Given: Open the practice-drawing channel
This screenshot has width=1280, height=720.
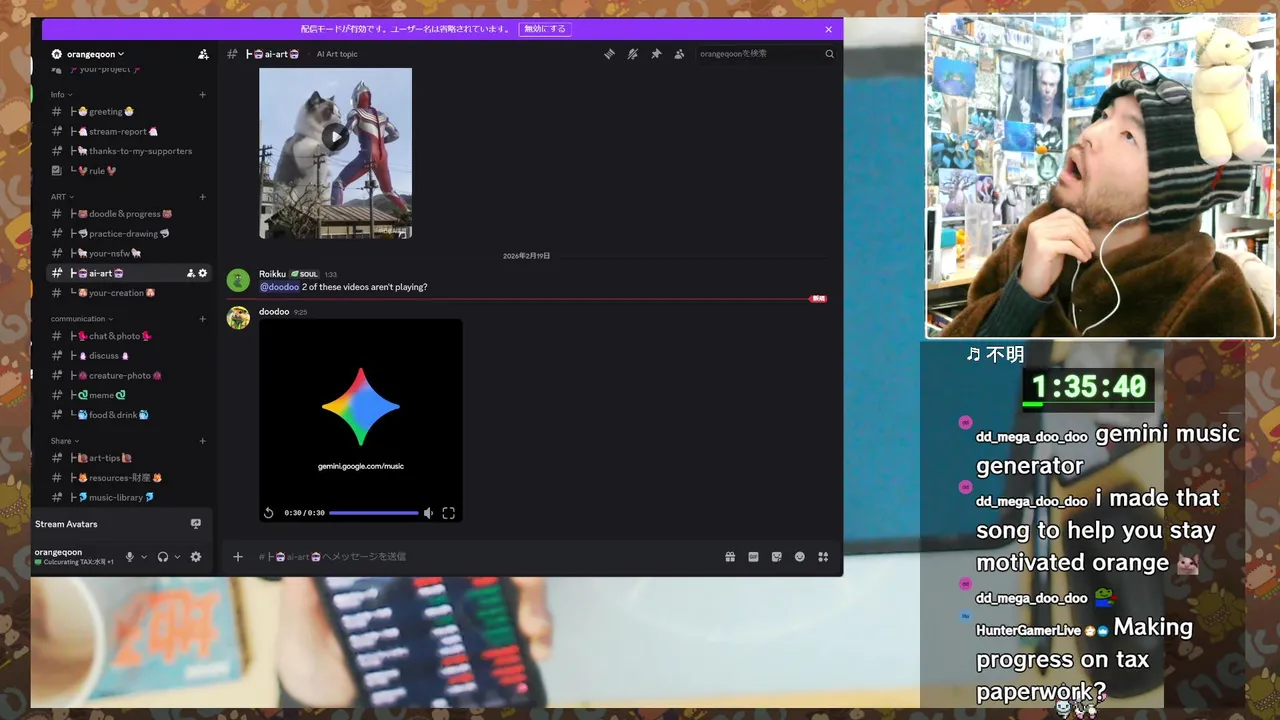Looking at the screenshot, I should [x=130, y=234].
